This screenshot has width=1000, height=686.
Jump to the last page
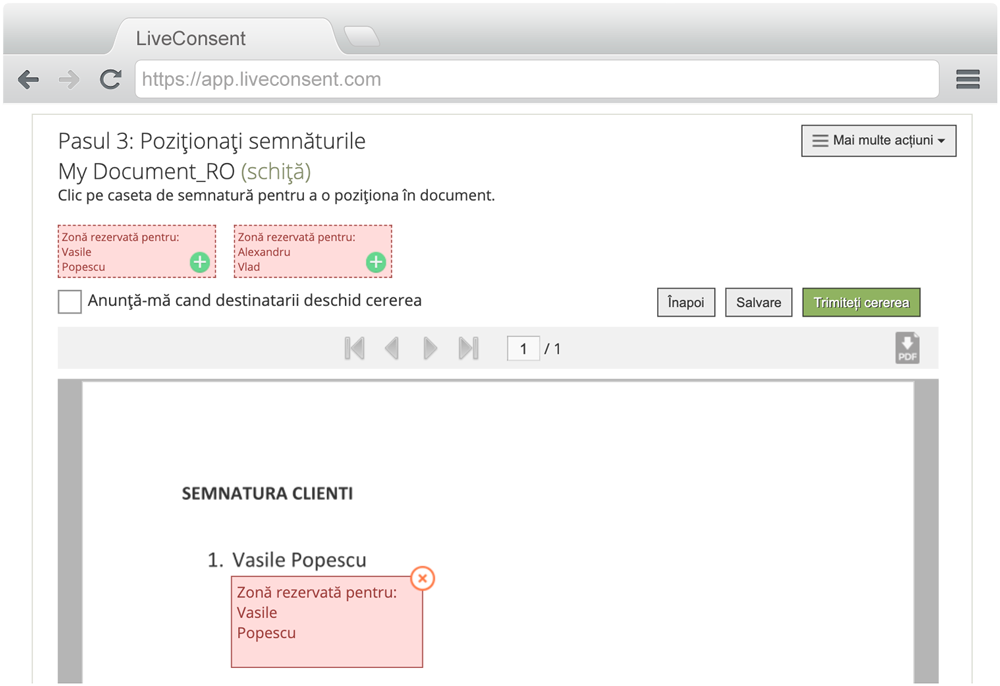pos(468,348)
